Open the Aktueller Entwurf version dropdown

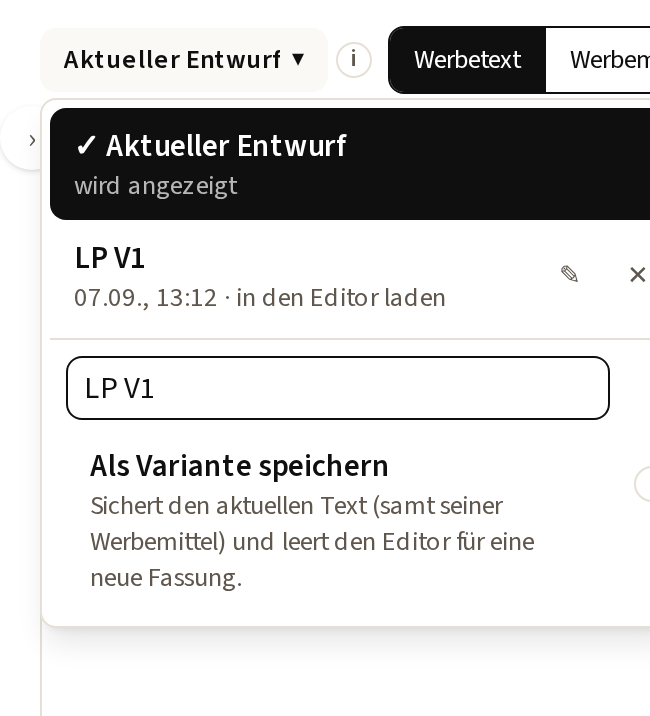click(x=184, y=60)
